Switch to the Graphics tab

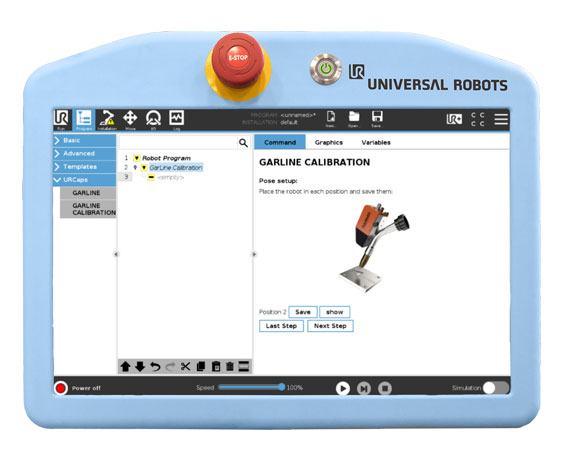[329, 143]
